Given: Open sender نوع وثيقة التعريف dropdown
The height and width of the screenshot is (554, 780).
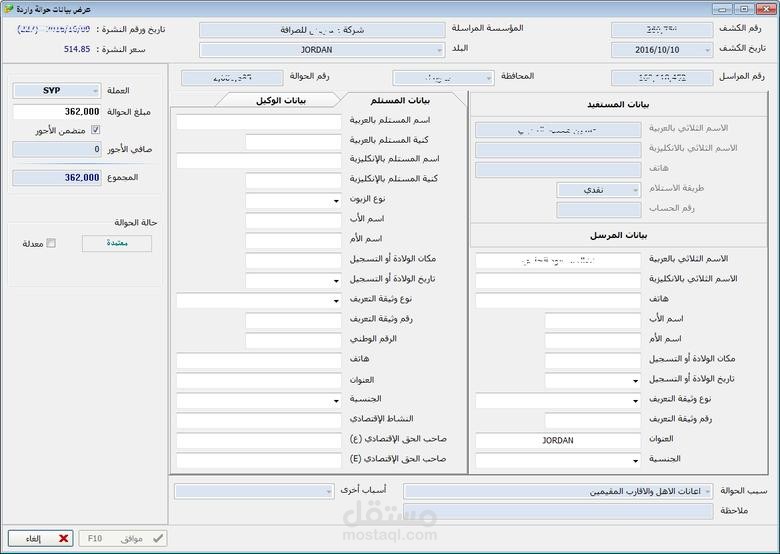Looking at the screenshot, I should pos(635,401).
